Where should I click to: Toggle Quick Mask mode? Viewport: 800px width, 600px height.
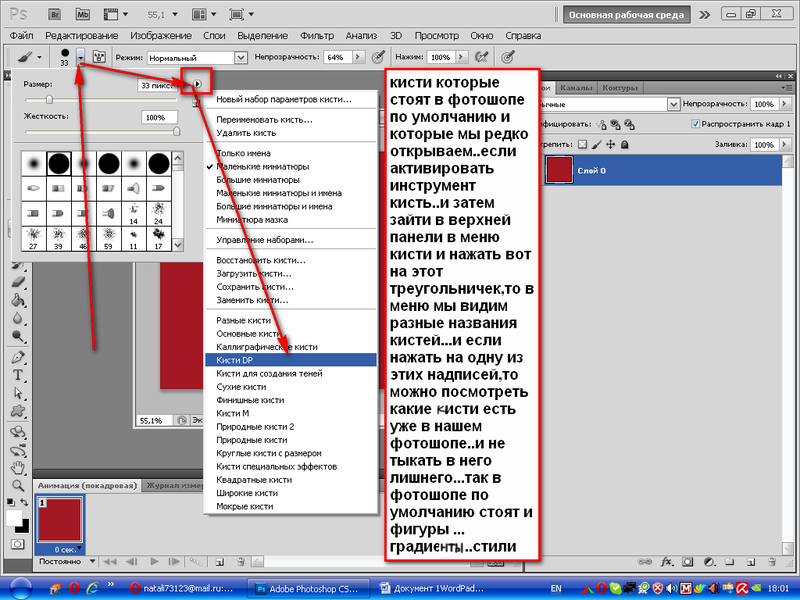(x=17, y=544)
